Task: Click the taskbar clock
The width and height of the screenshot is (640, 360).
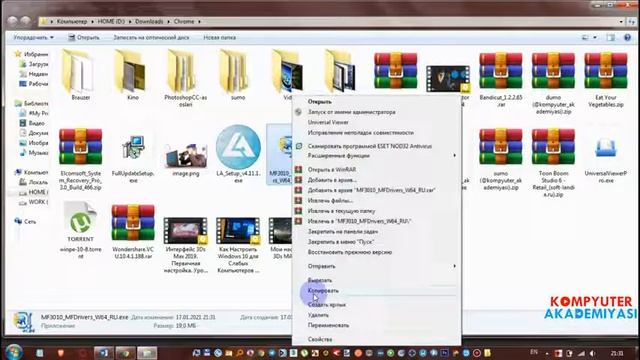Action: coord(617,353)
